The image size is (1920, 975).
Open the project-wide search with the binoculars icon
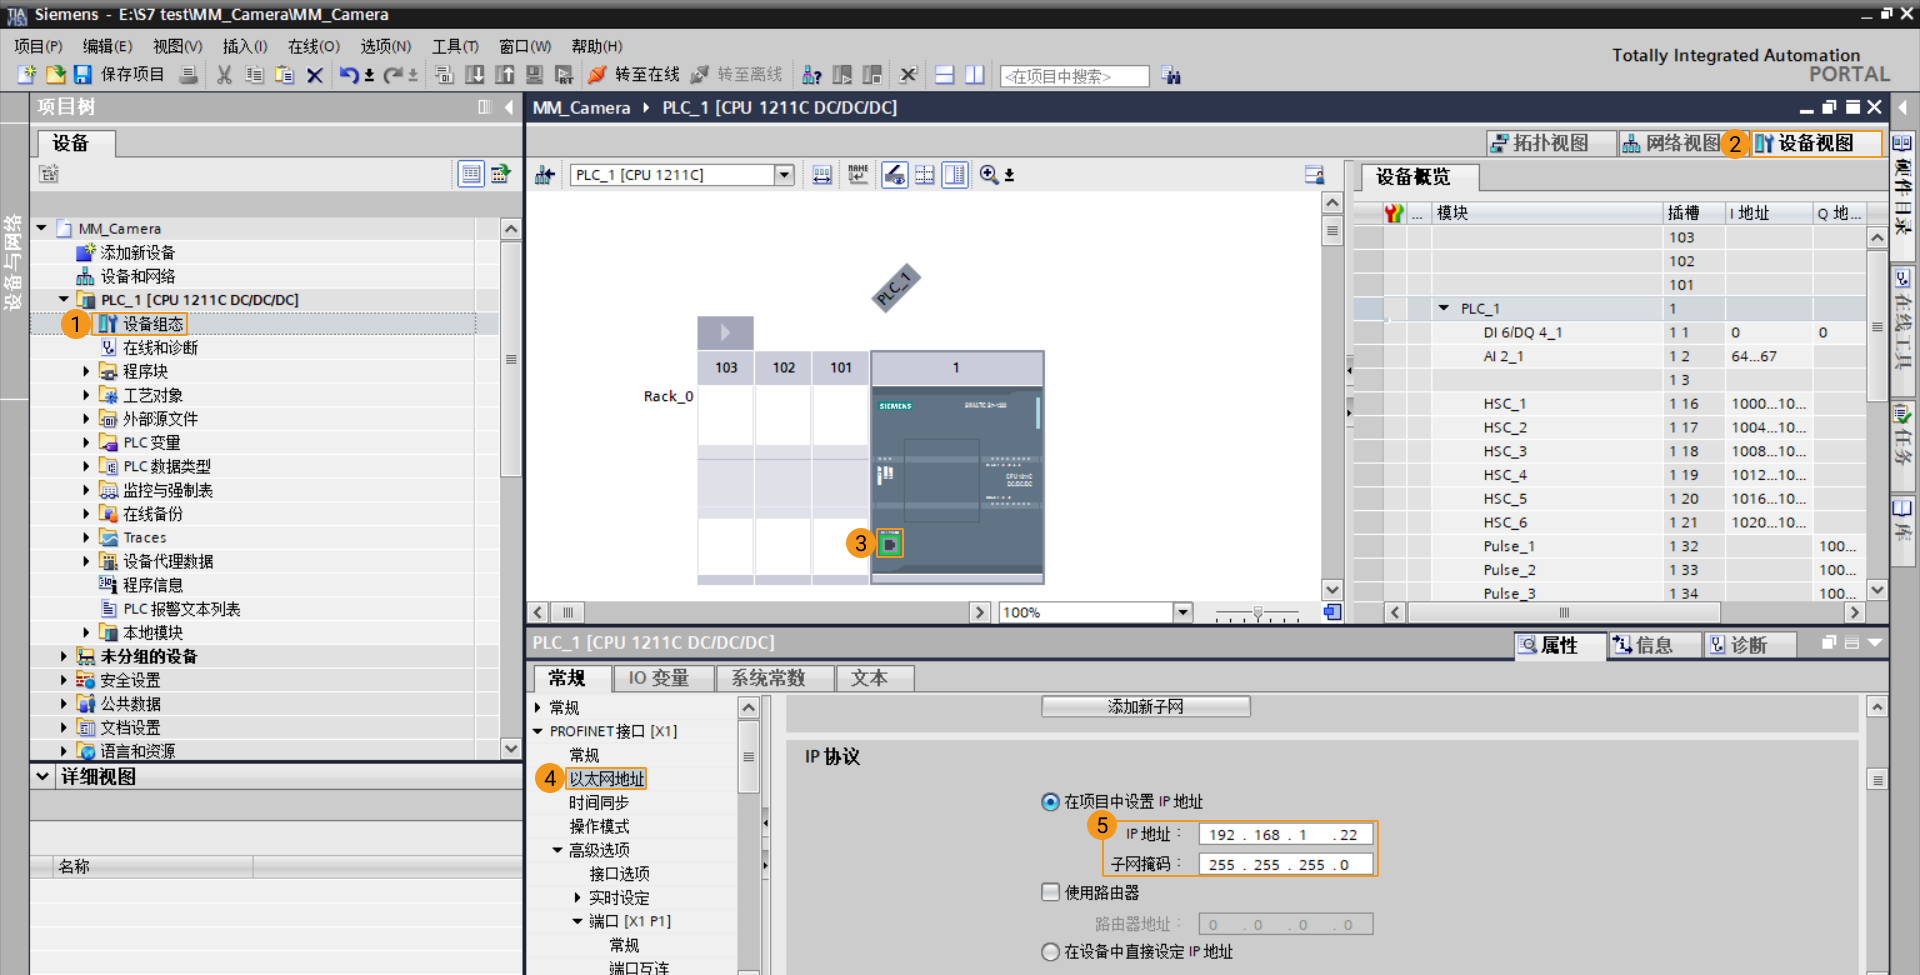pos(1171,75)
